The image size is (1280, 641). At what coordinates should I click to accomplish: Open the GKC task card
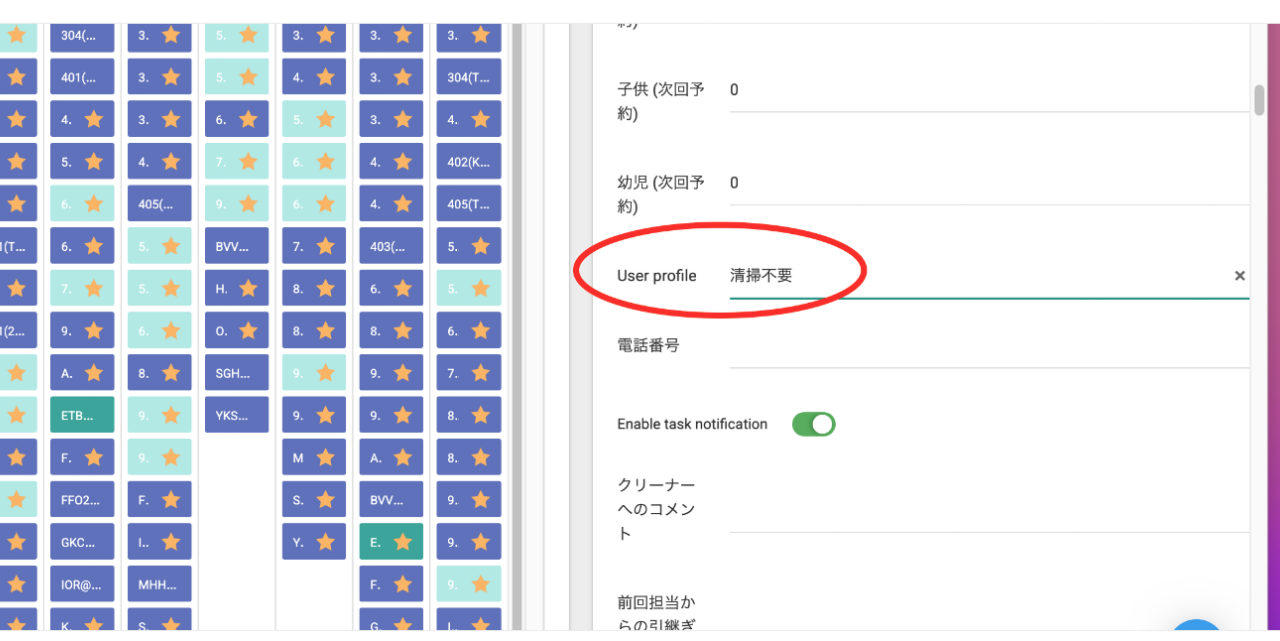point(82,542)
